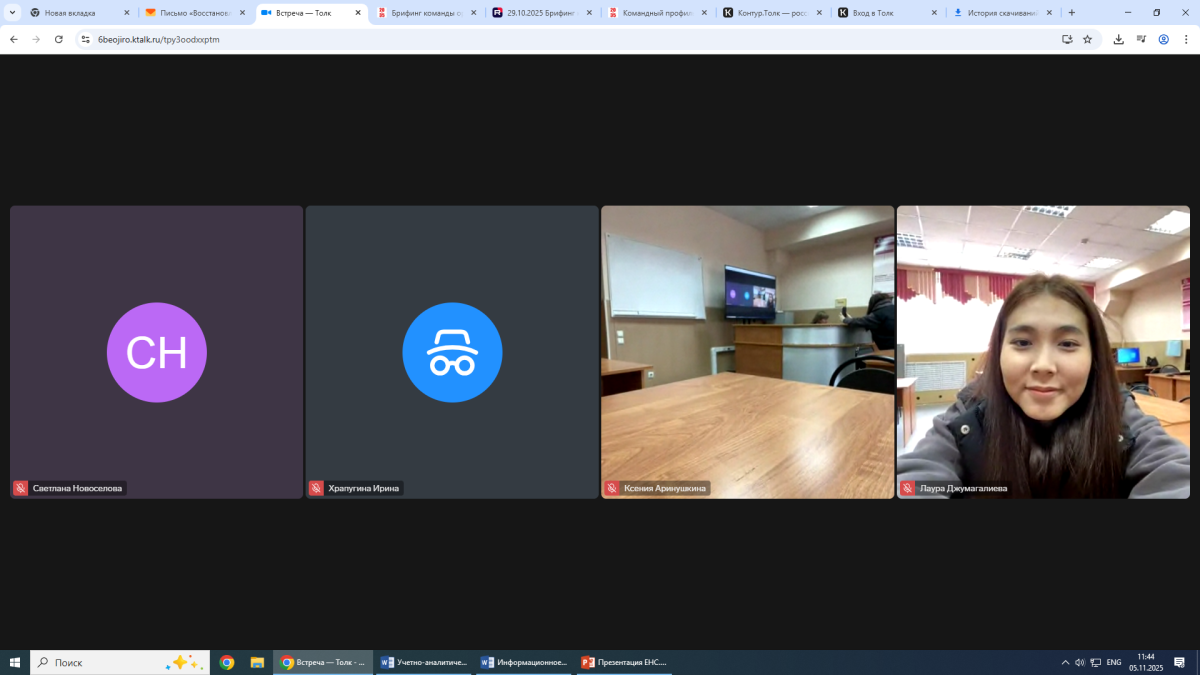Bookmark this page with the star icon
1200x675 pixels.
point(1087,39)
